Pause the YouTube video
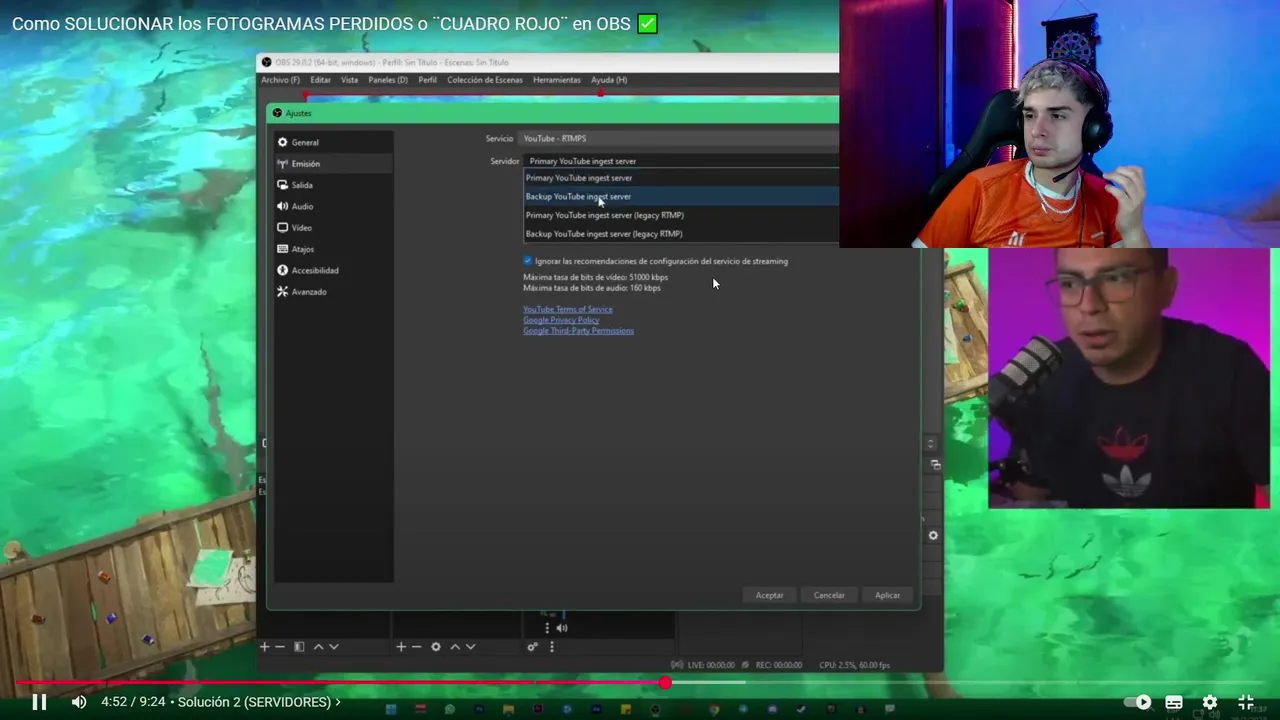This screenshot has width=1280, height=720. click(x=39, y=702)
